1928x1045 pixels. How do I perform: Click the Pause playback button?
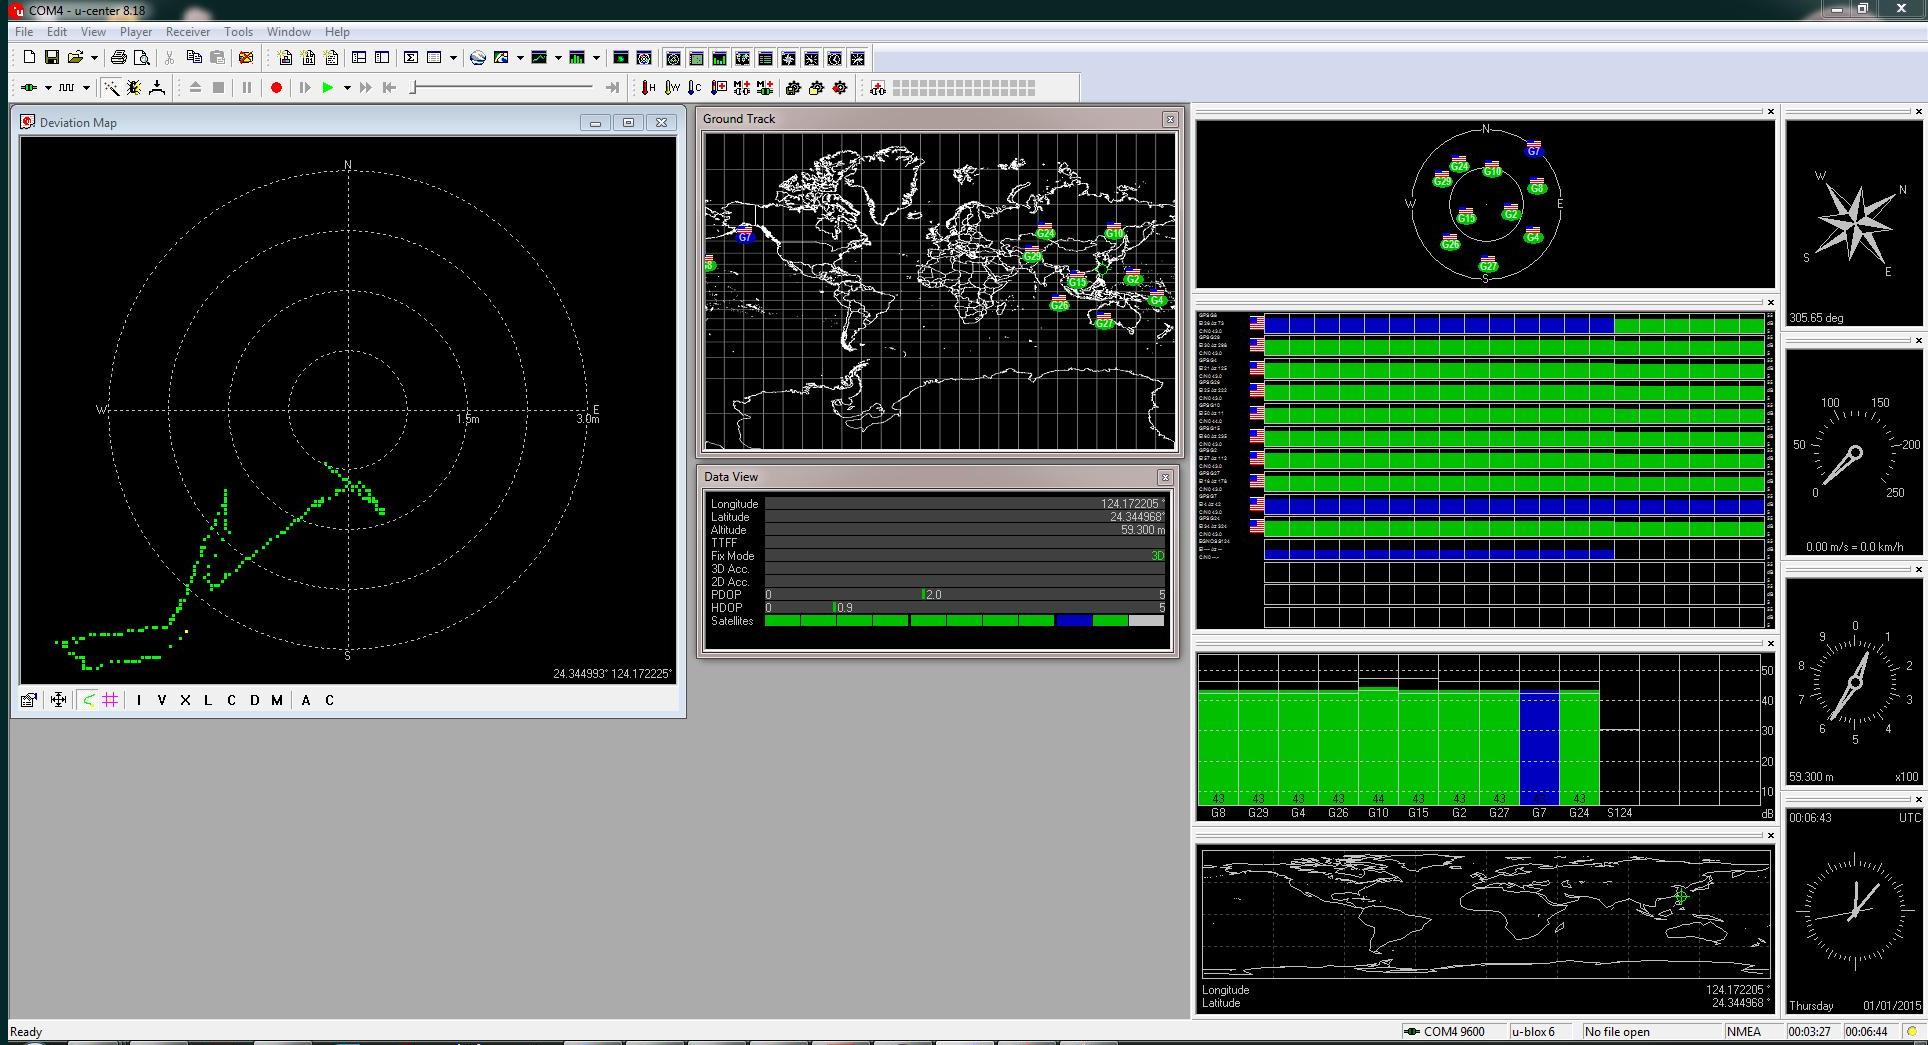pos(247,88)
